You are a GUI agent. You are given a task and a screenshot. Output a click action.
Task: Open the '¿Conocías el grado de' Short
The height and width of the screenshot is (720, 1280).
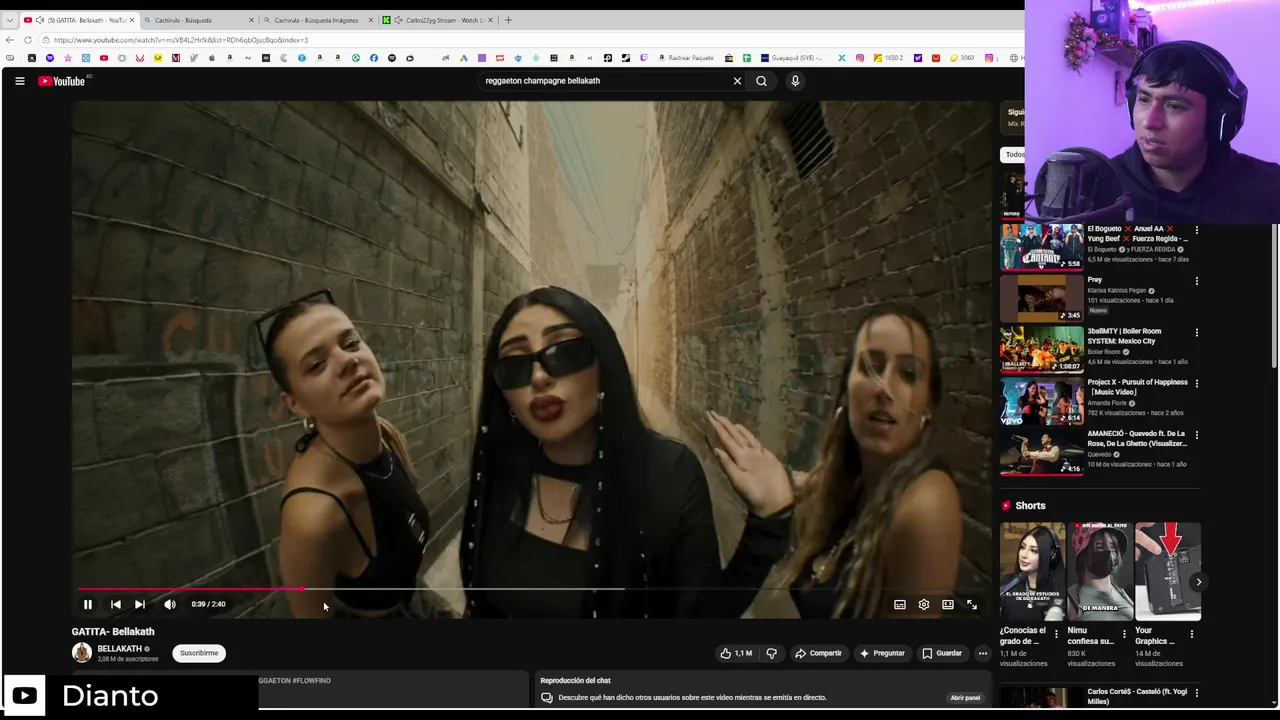click(1033, 571)
